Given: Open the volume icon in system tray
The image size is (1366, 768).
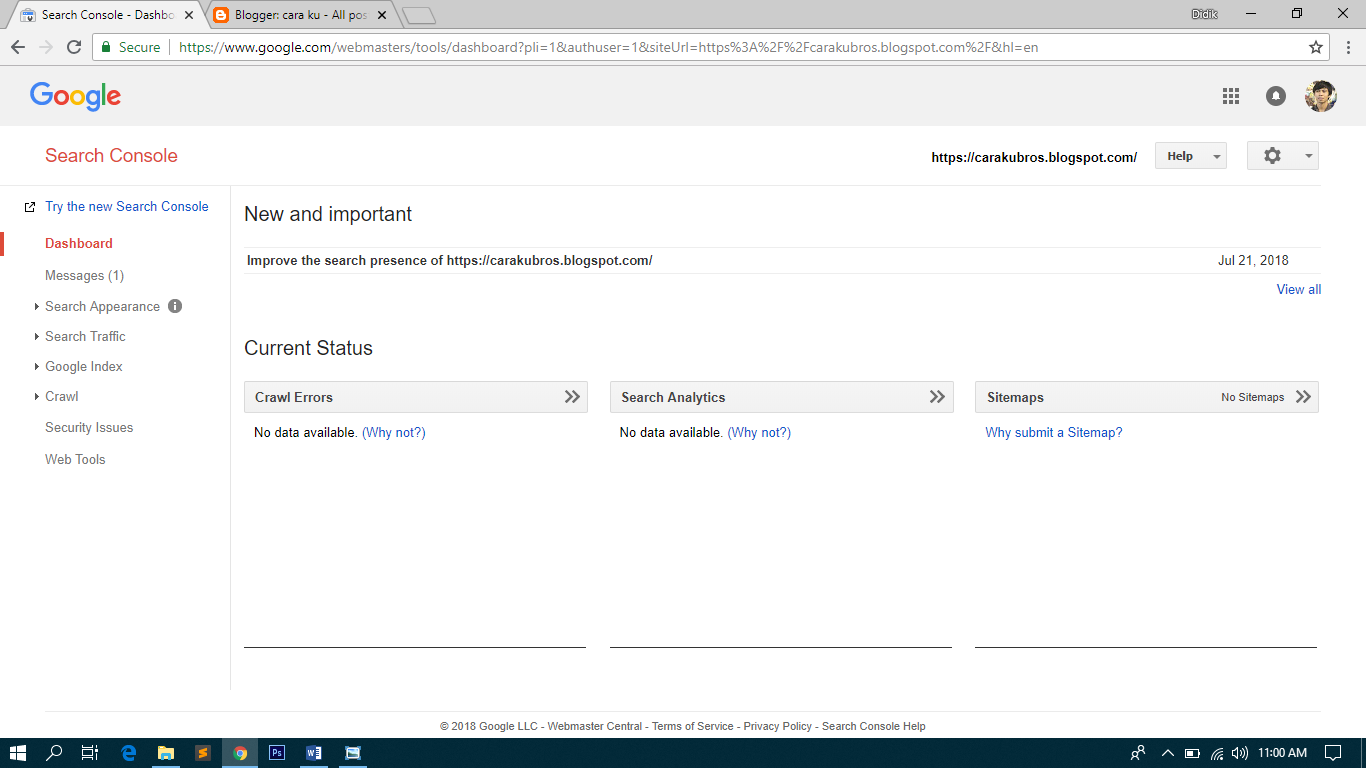Looking at the screenshot, I should click(x=1240, y=753).
